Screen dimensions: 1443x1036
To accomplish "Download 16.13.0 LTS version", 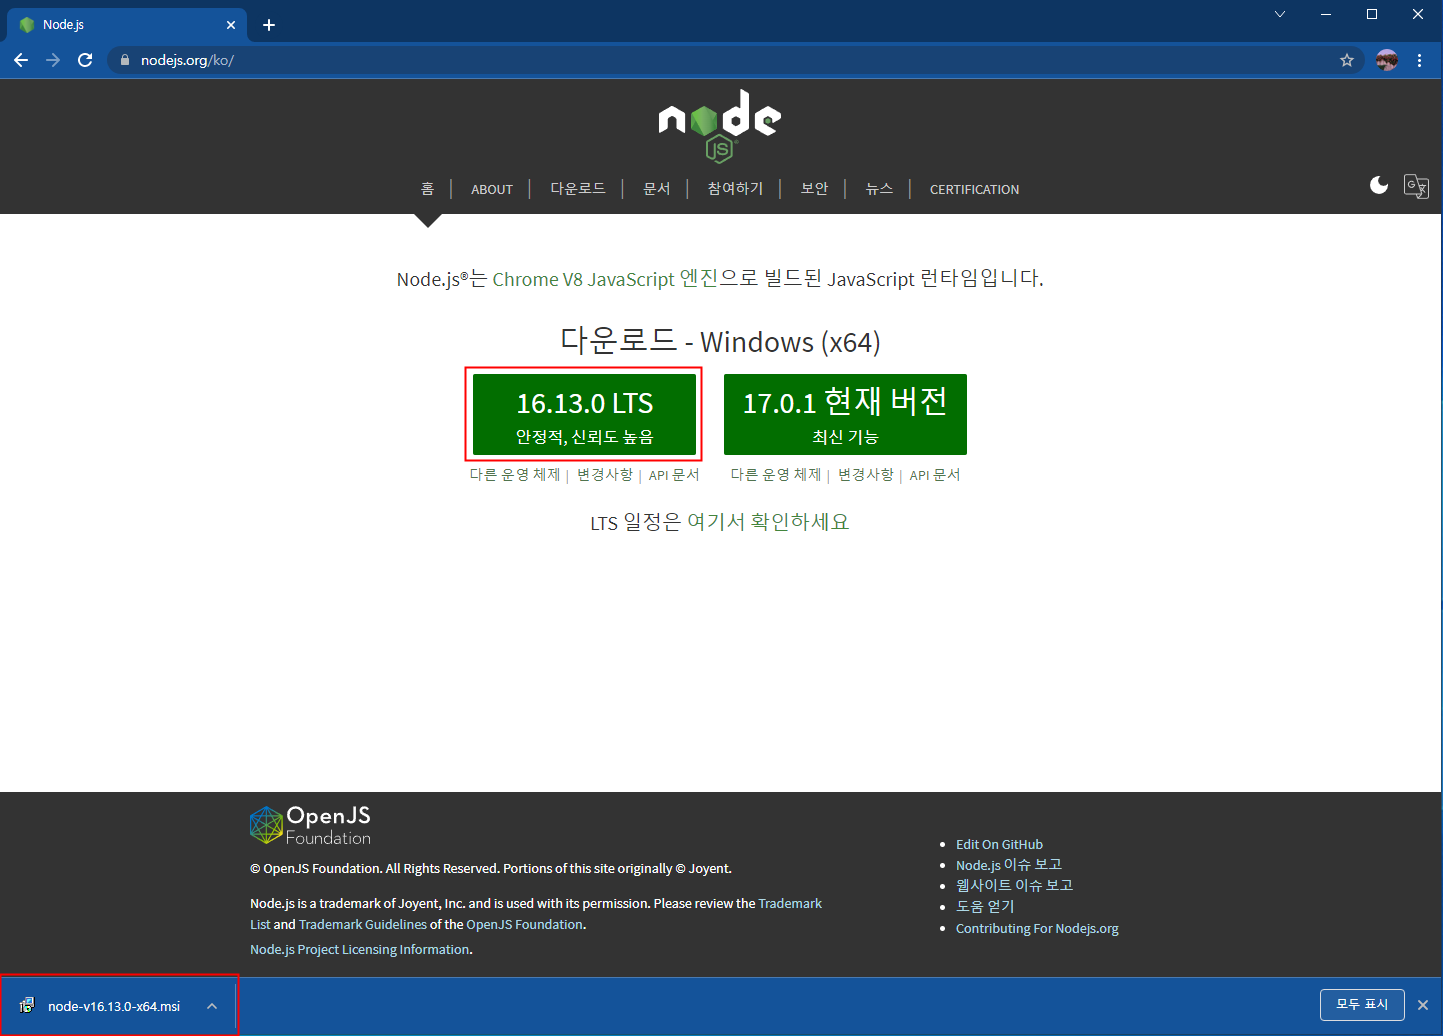I will [584, 414].
